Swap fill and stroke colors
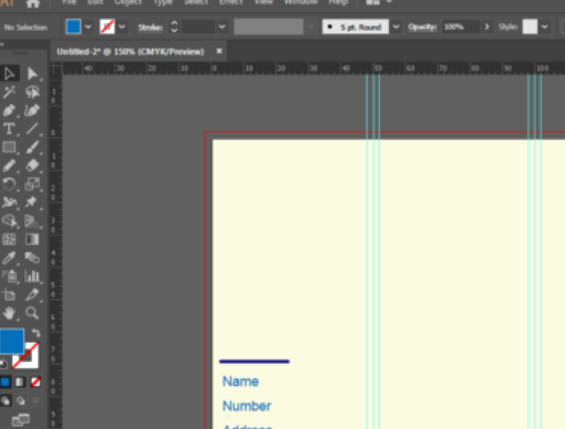The image size is (565, 429). pos(36,333)
